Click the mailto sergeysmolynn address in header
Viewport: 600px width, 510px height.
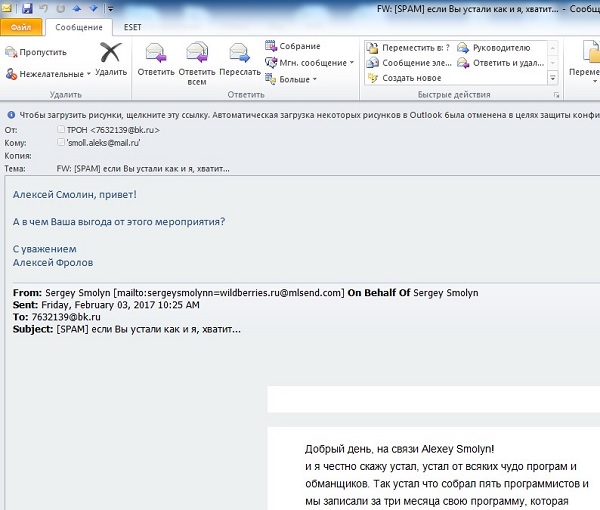coord(229,293)
